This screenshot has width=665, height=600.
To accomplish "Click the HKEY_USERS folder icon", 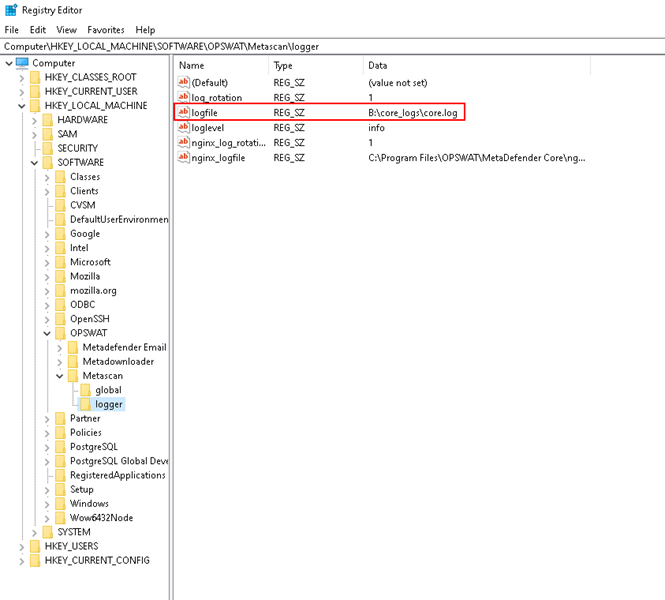I will (x=35, y=546).
